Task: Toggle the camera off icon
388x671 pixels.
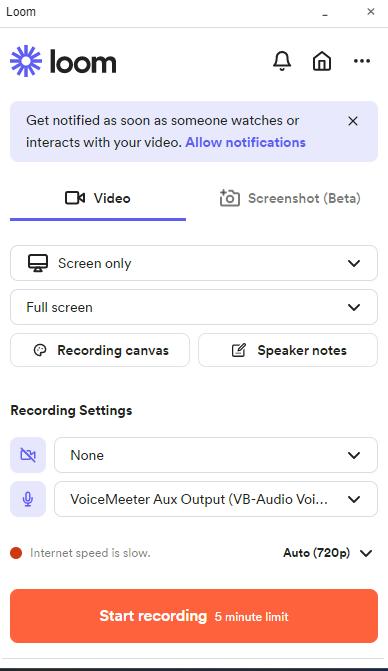Action: pyautogui.click(x=28, y=455)
